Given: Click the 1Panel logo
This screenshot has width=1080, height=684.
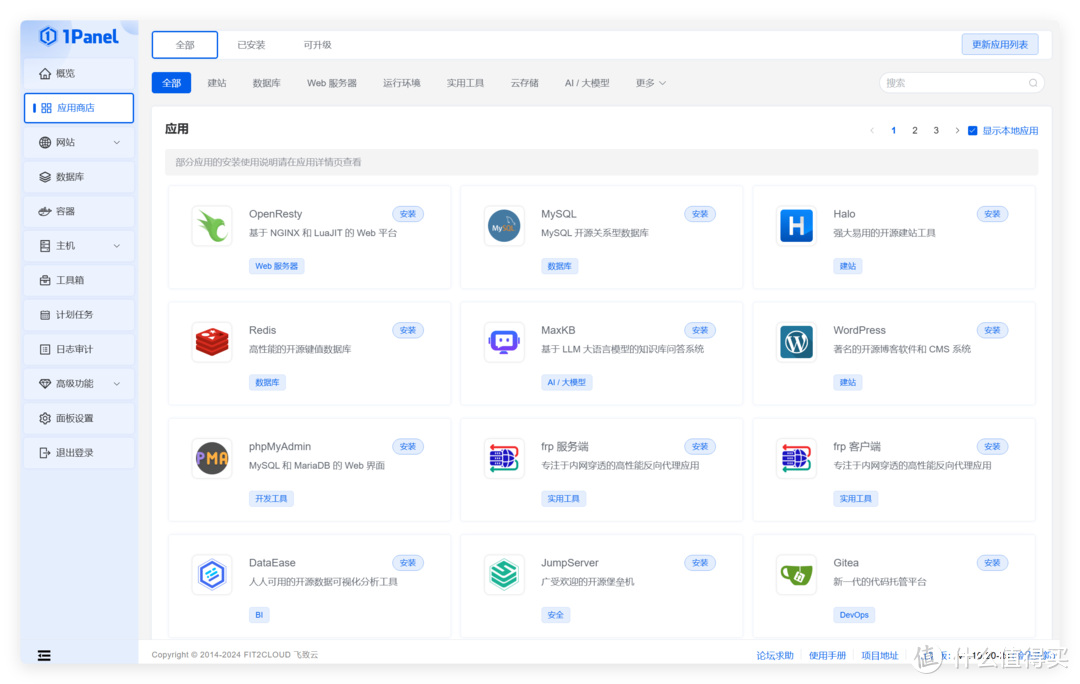Looking at the screenshot, I should 79,36.
